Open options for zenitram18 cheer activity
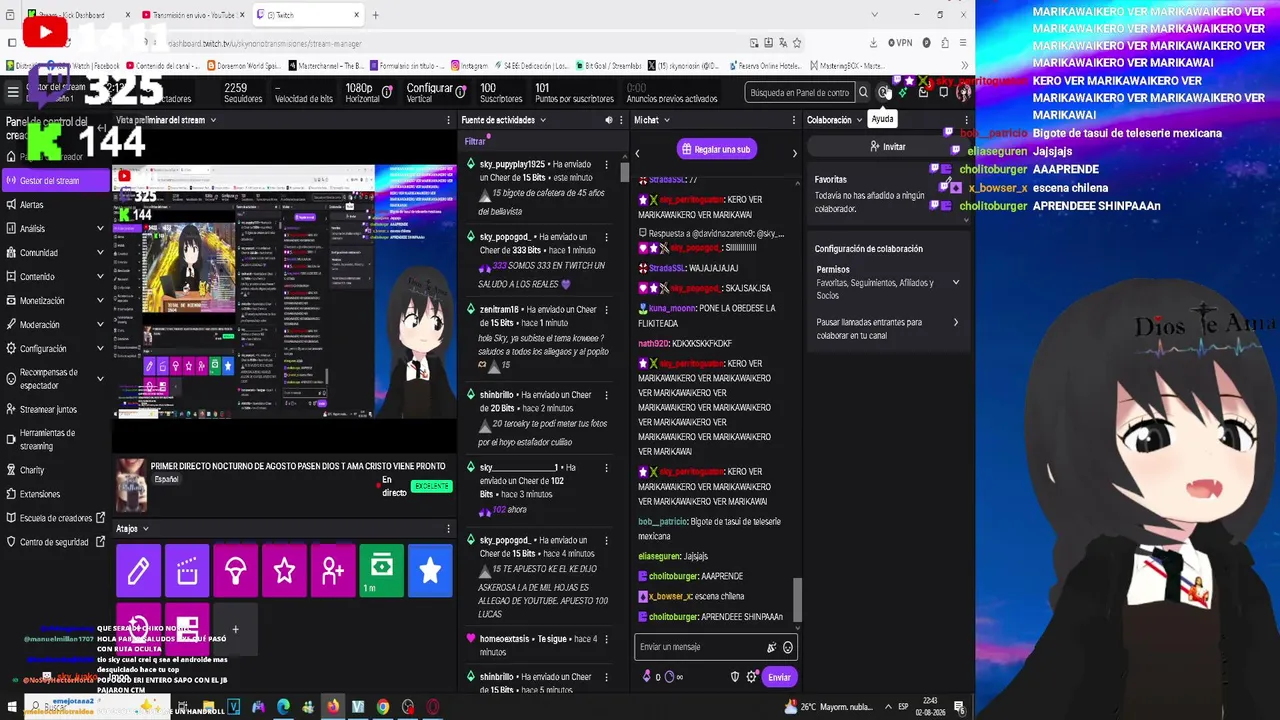The image size is (1280, 720). 606,310
